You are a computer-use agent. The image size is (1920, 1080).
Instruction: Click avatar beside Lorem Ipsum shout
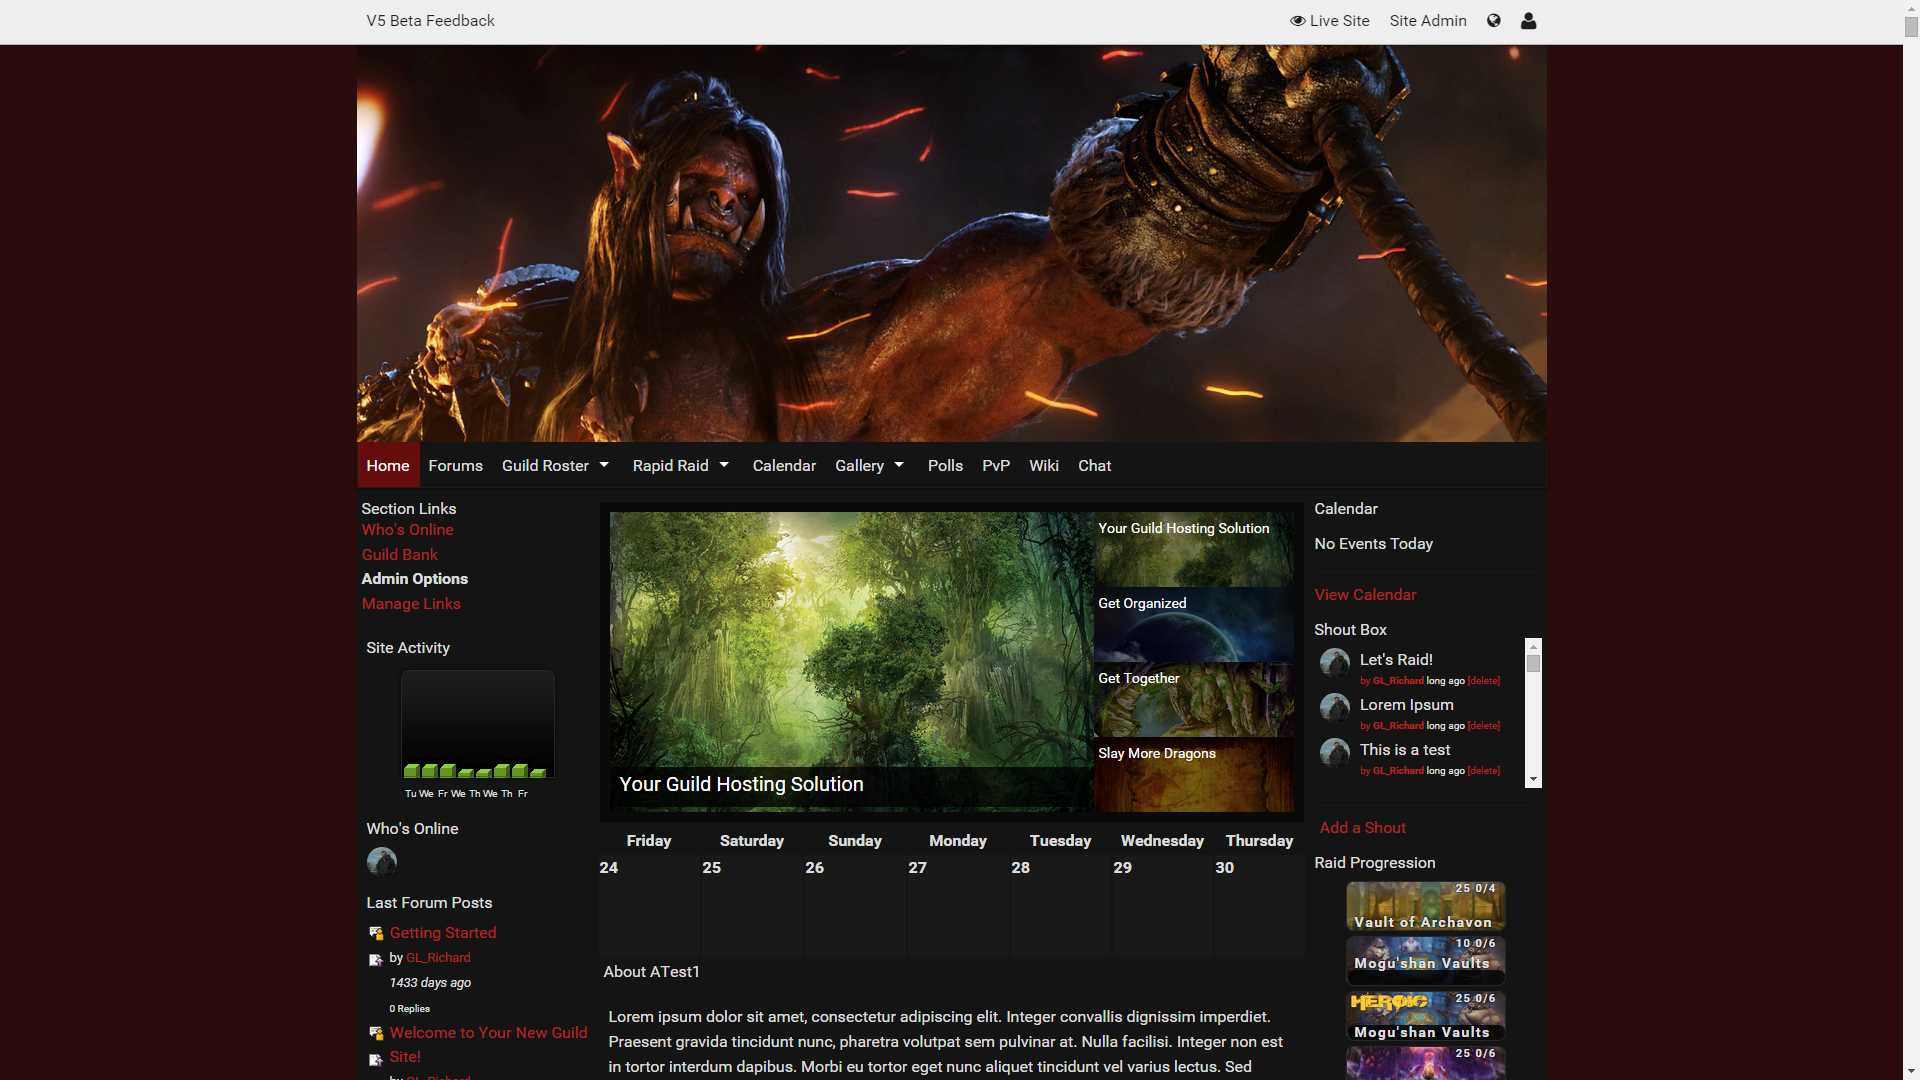coord(1335,707)
